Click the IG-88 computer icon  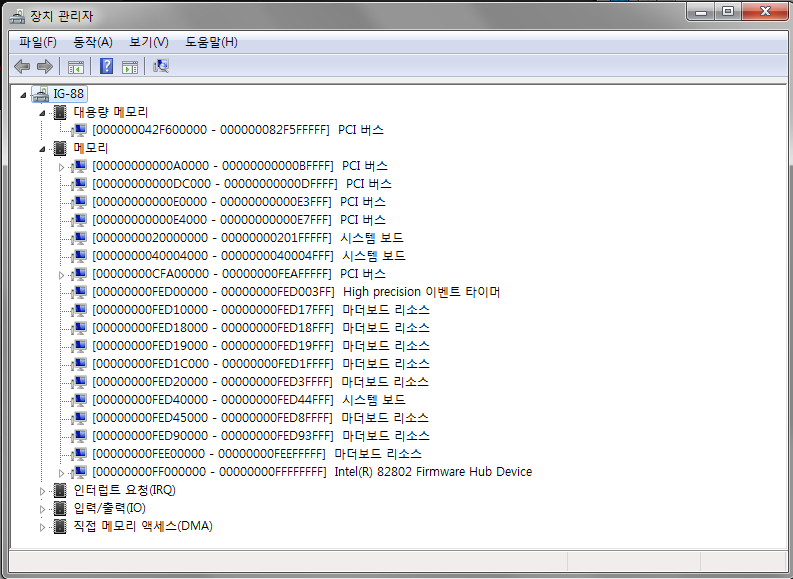(x=41, y=94)
